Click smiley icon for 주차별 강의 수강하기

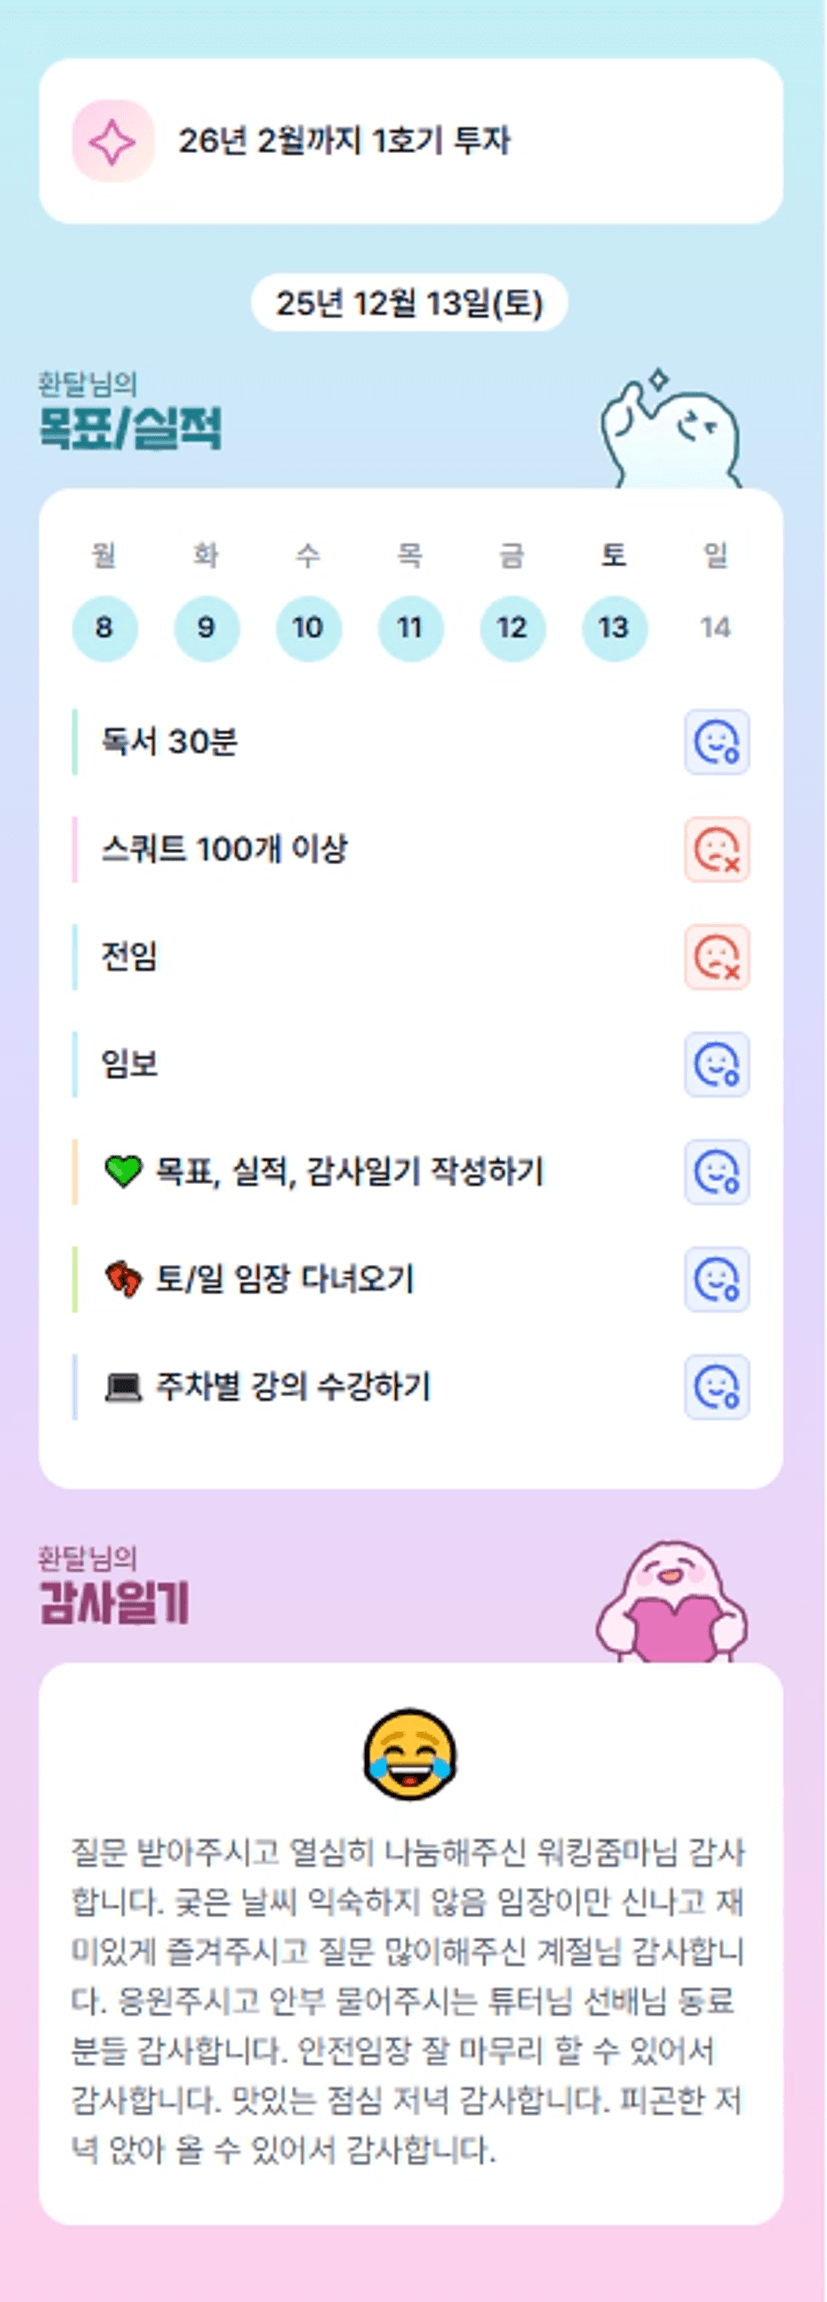716,1387
